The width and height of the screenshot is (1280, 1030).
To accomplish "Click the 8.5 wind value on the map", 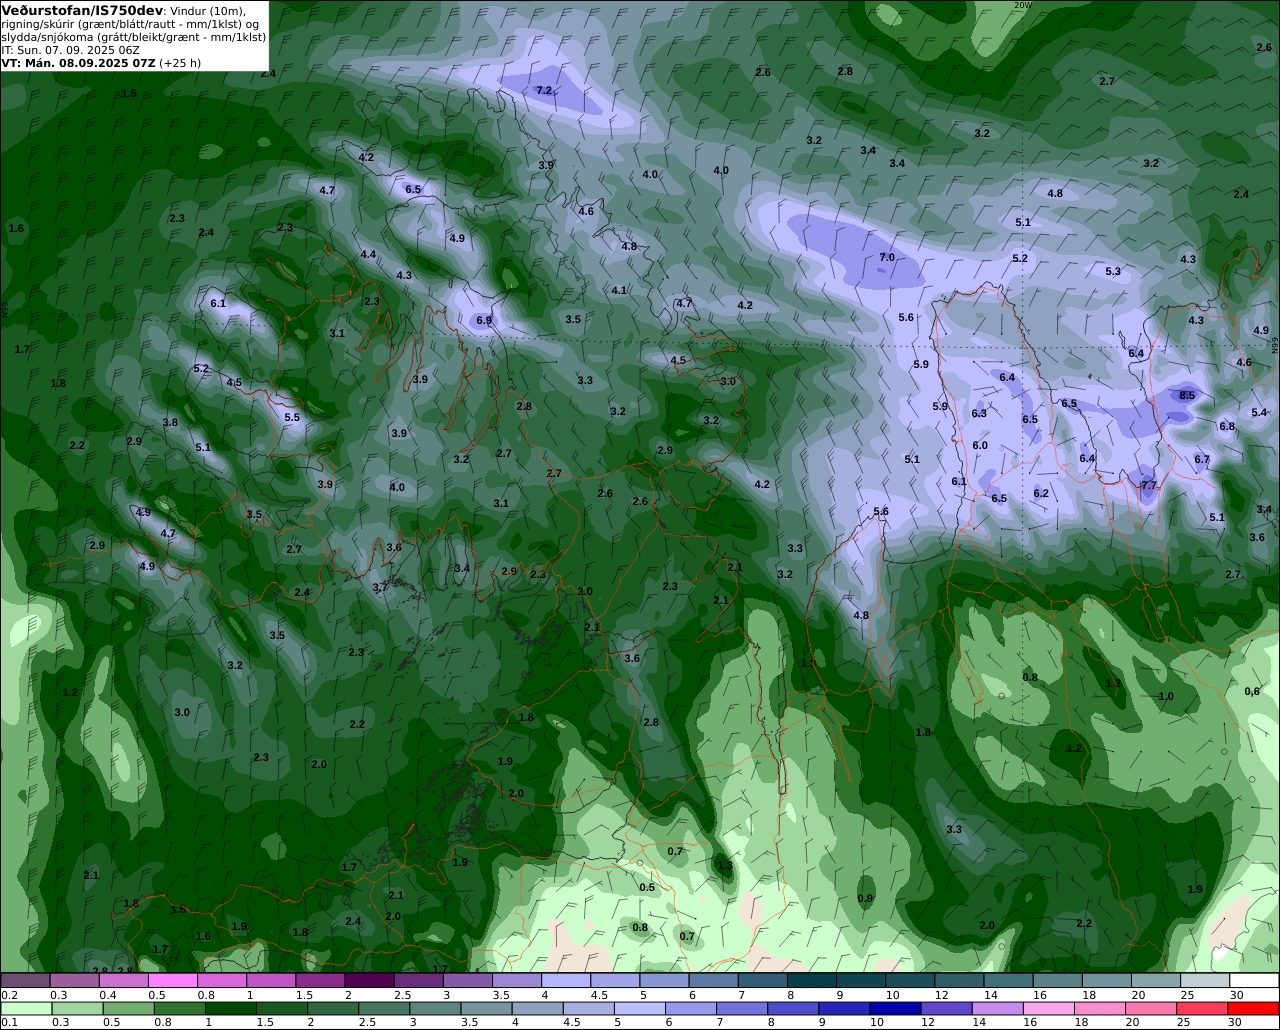I will click(x=1187, y=395).
